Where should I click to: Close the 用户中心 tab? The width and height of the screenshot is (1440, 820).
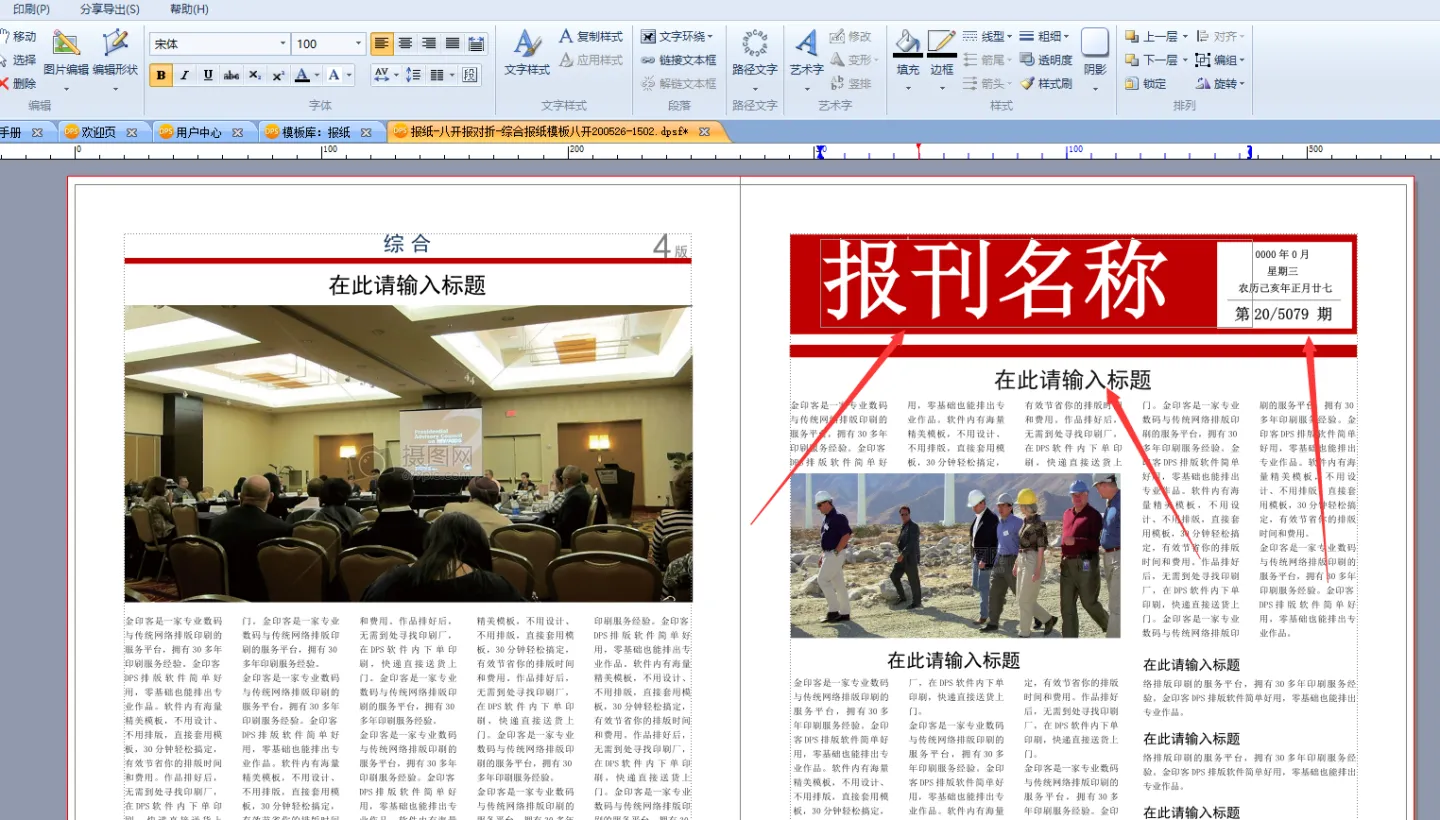click(x=238, y=132)
